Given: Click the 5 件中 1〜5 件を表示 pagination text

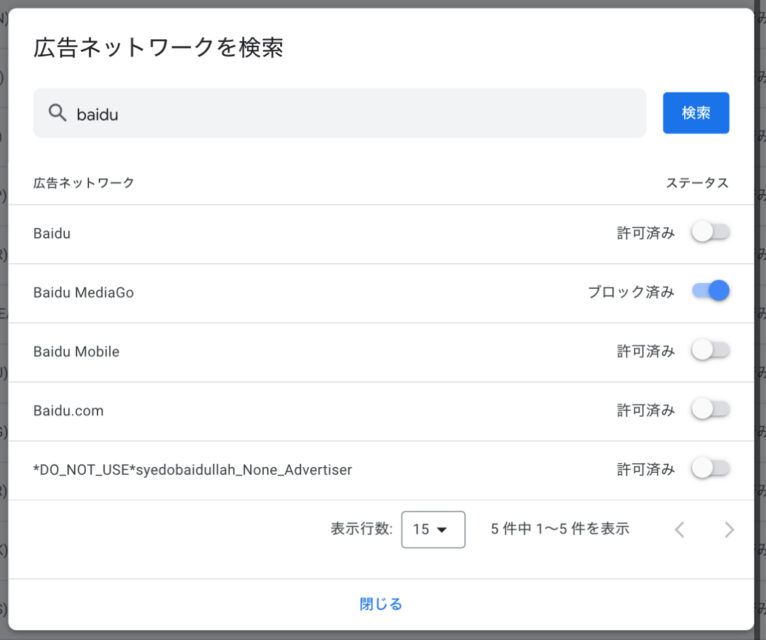Looking at the screenshot, I should click(560, 529).
